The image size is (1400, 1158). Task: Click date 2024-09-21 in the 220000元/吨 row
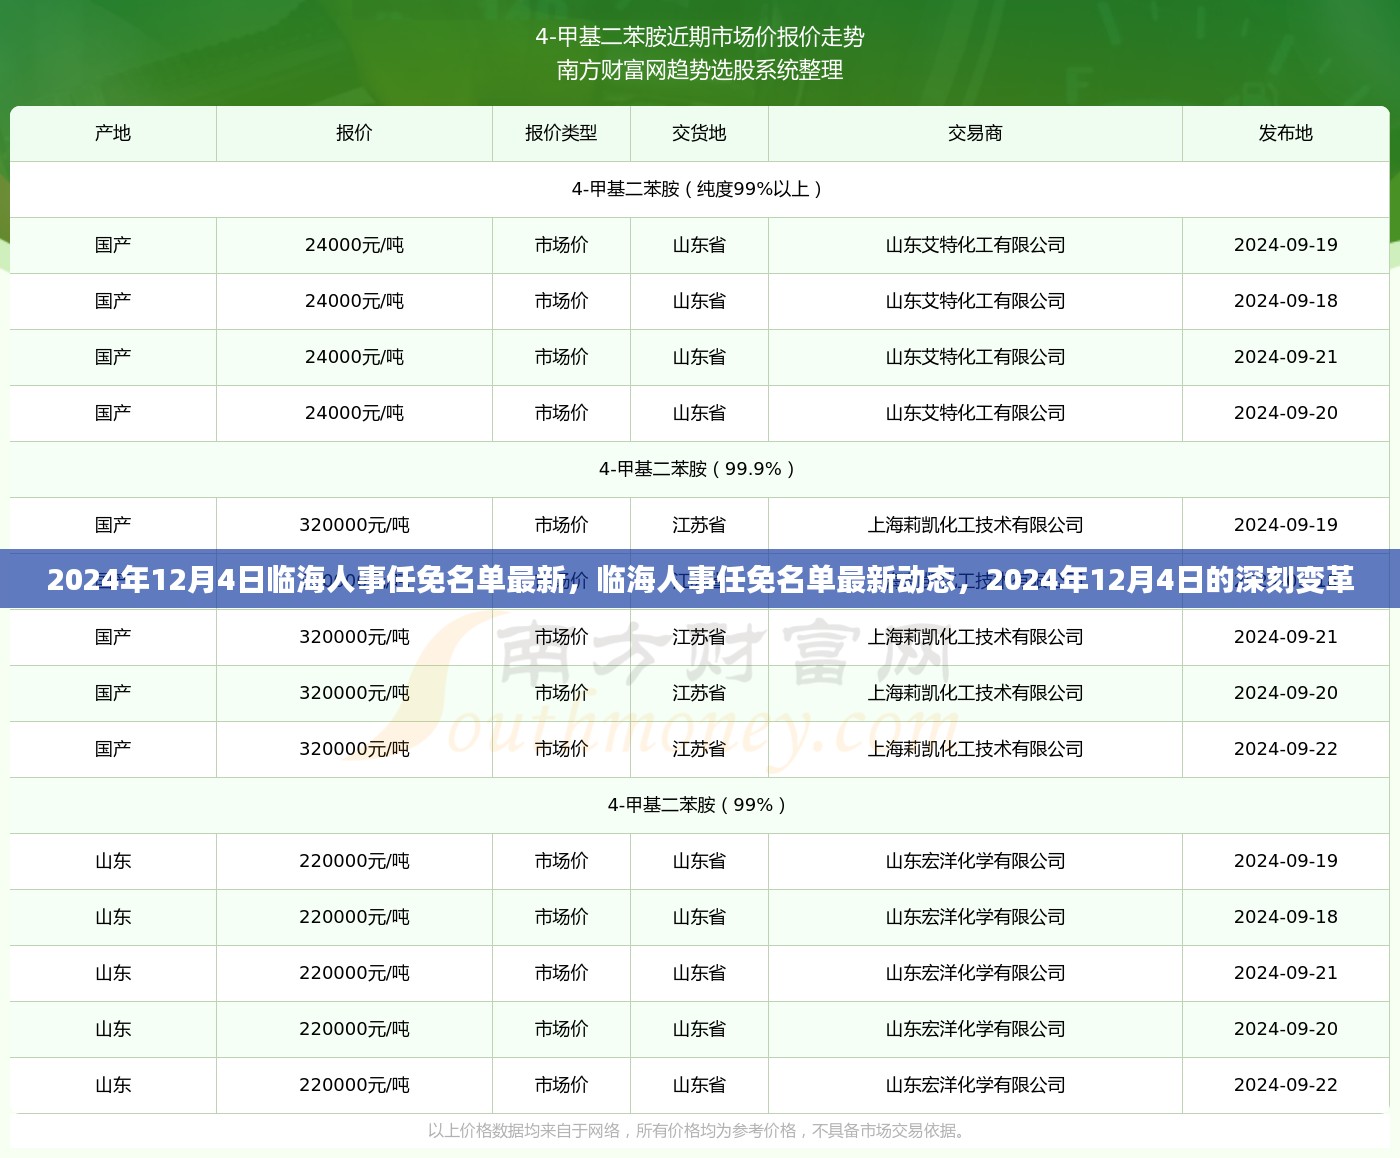click(1286, 973)
